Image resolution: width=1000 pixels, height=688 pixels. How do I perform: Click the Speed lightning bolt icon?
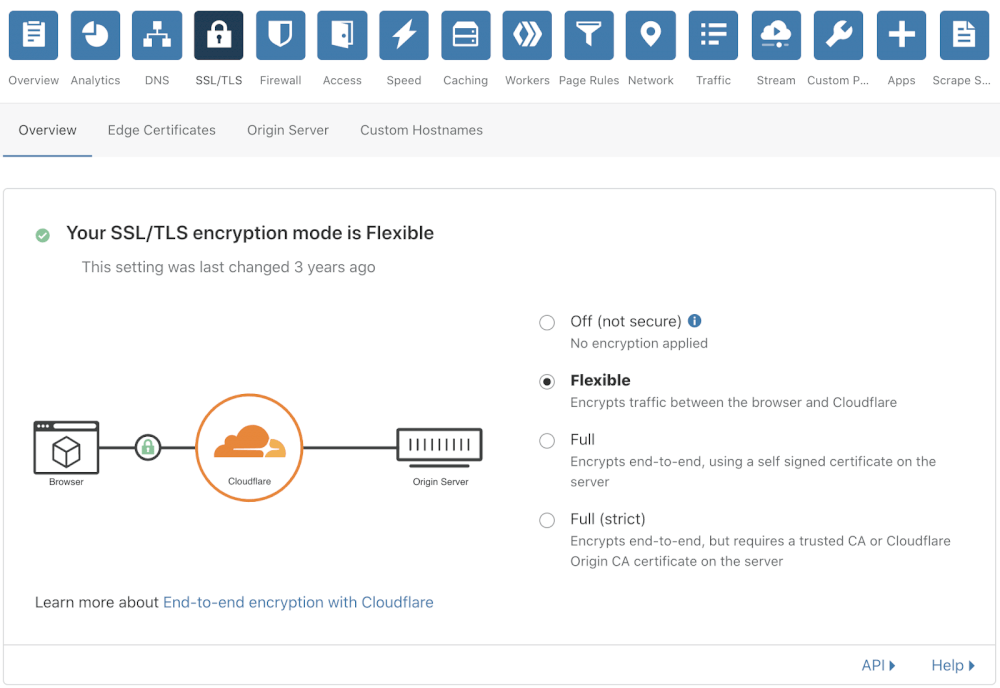tap(404, 36)
